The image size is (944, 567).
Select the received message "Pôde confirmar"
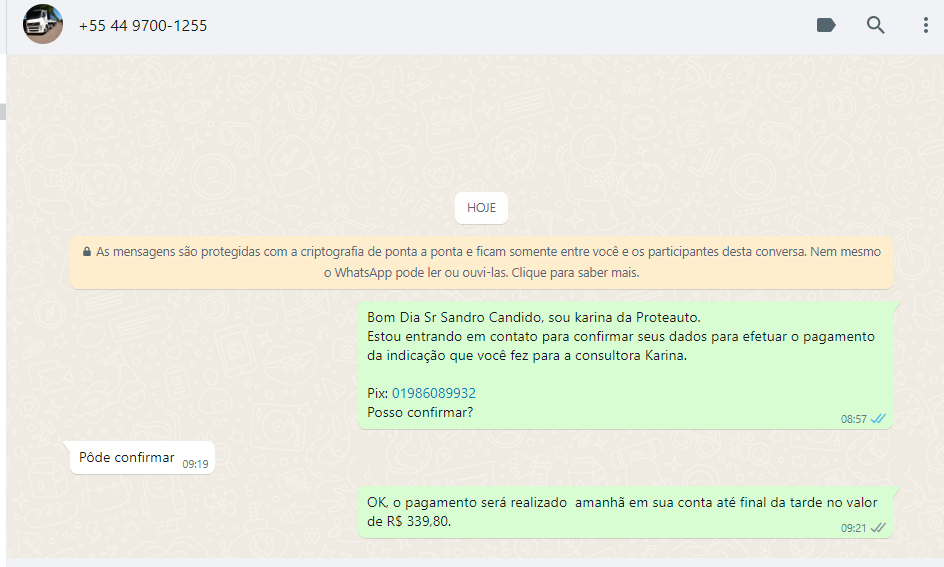pyautogui.click(x=127, y=457)
